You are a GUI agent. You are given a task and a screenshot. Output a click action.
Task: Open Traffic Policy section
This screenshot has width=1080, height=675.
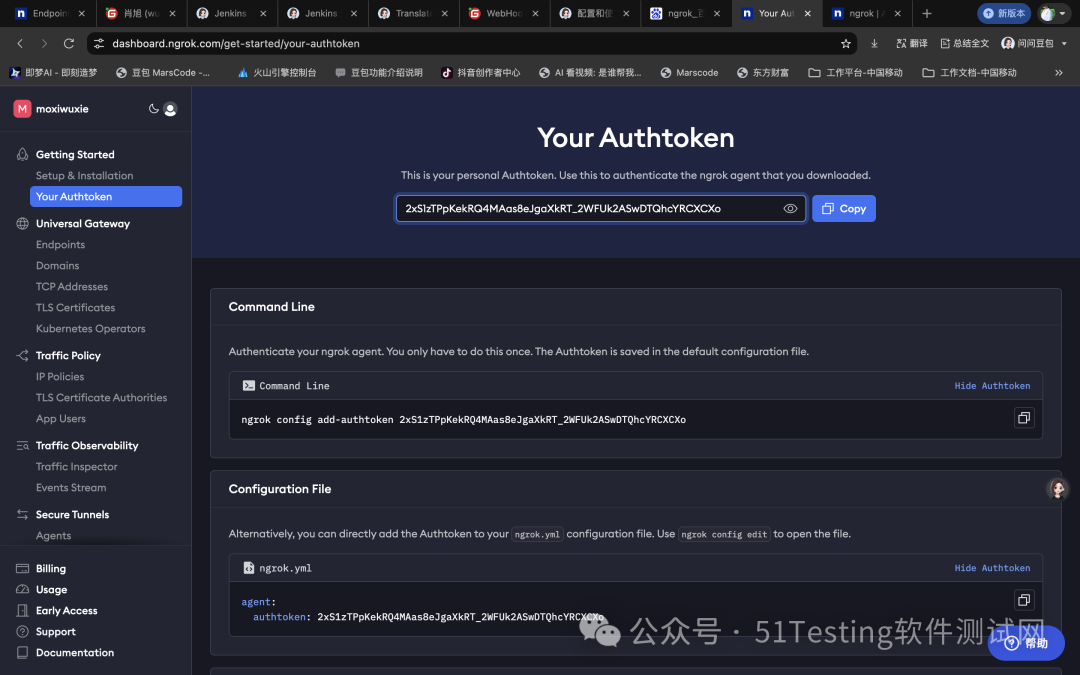pyautogui.click(x=68, y=355)
